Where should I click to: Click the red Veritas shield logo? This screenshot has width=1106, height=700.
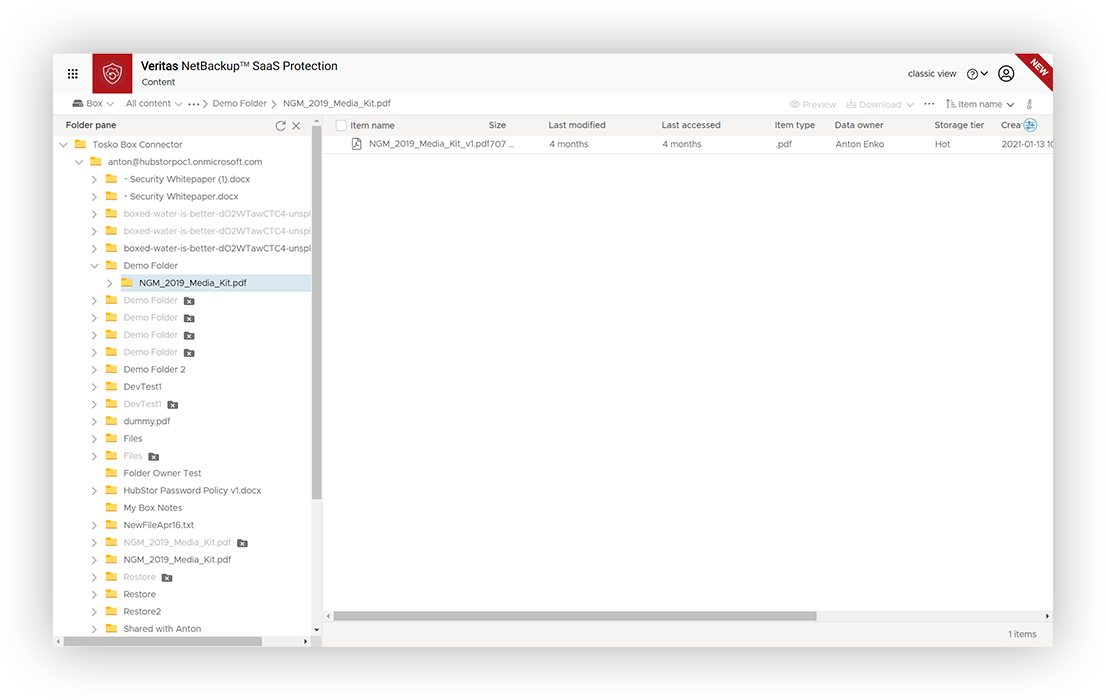[x=112, y=73]
